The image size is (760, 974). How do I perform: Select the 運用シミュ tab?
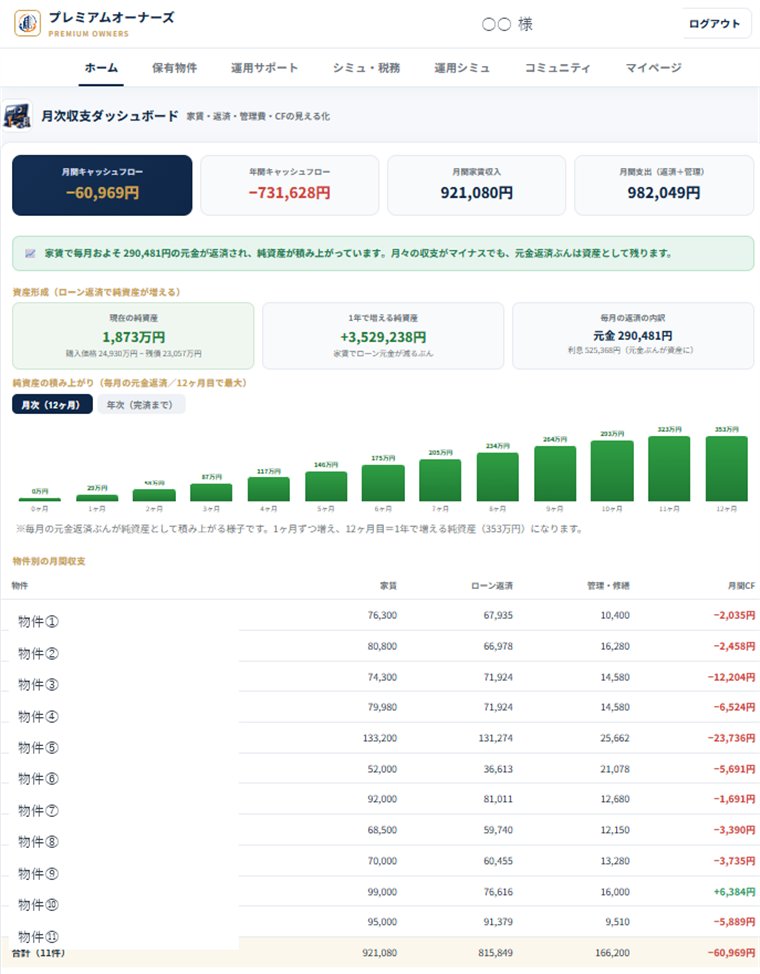pyautogui.click(x=462, y=68)
